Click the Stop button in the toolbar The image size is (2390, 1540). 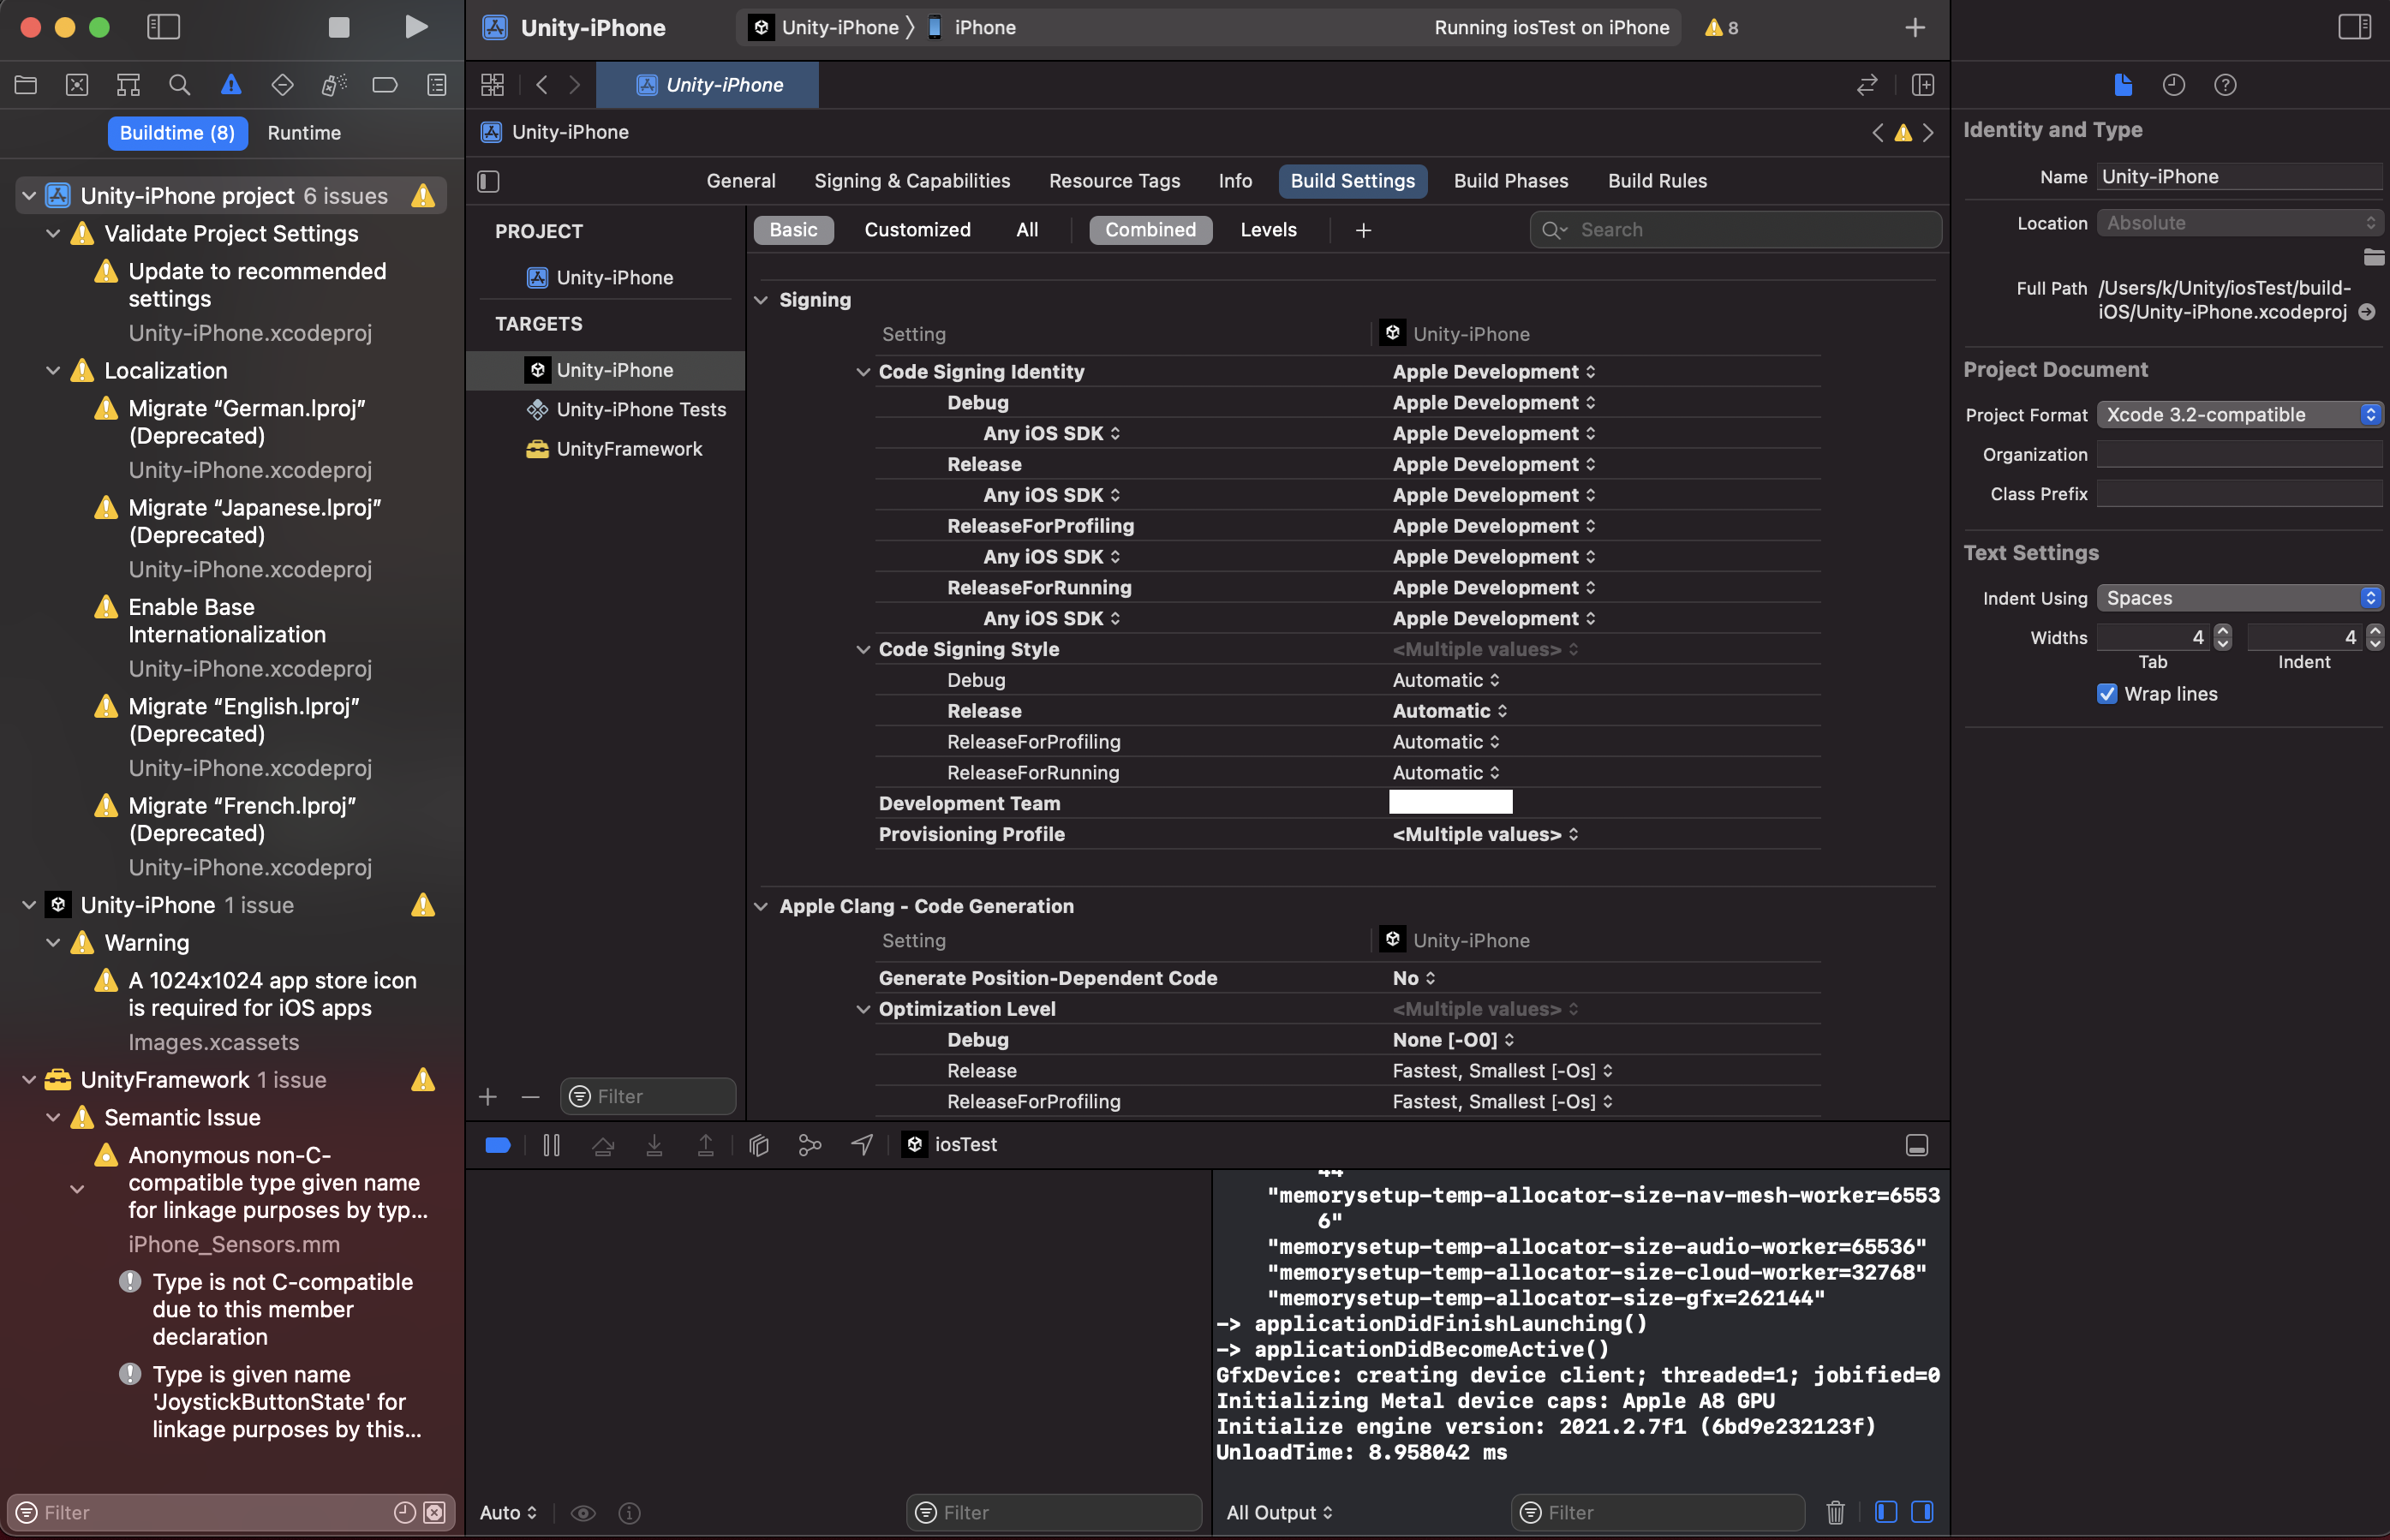coord(339,27)
